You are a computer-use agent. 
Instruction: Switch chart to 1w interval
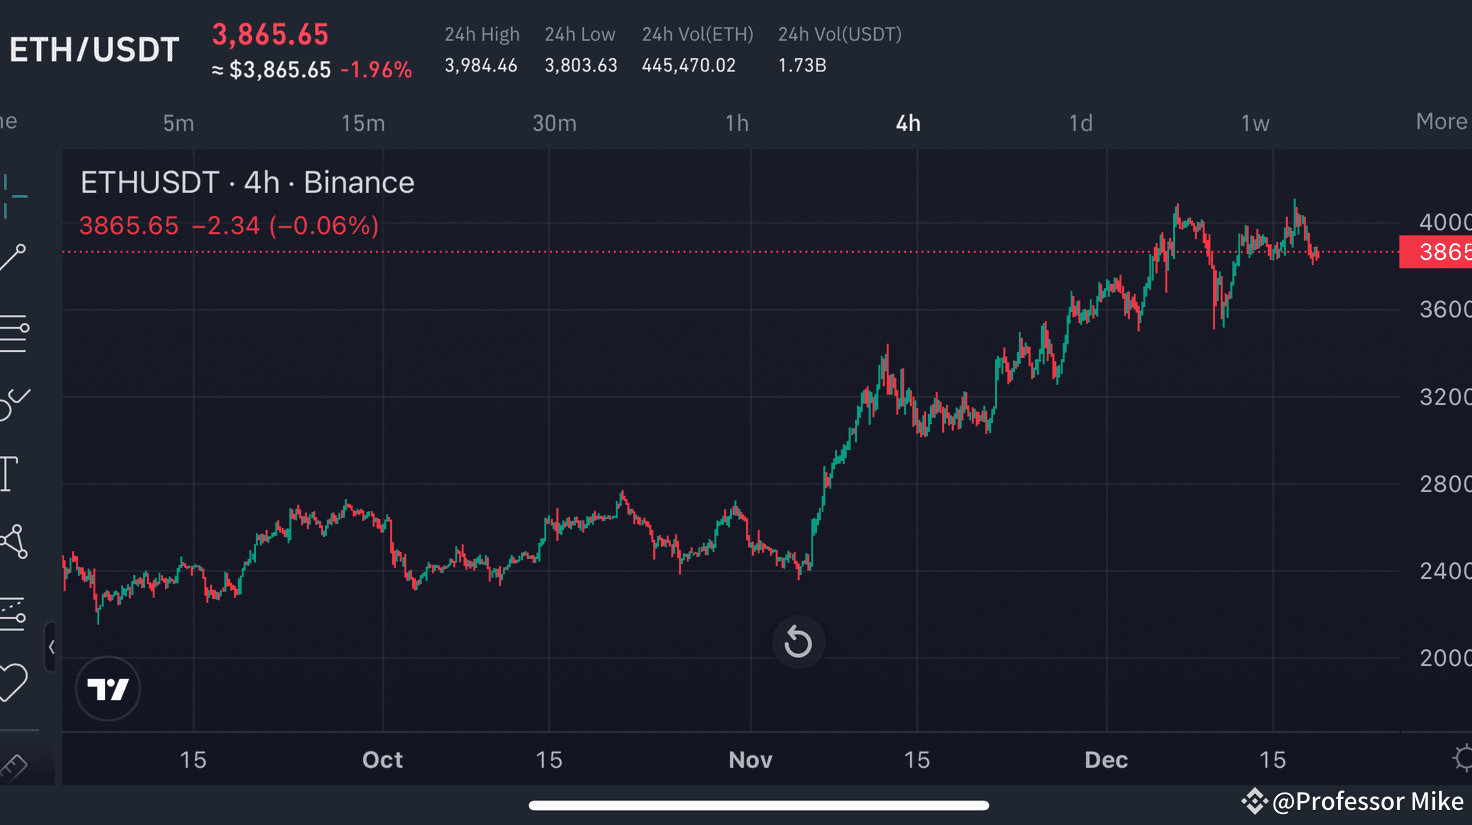[1254, 123]
